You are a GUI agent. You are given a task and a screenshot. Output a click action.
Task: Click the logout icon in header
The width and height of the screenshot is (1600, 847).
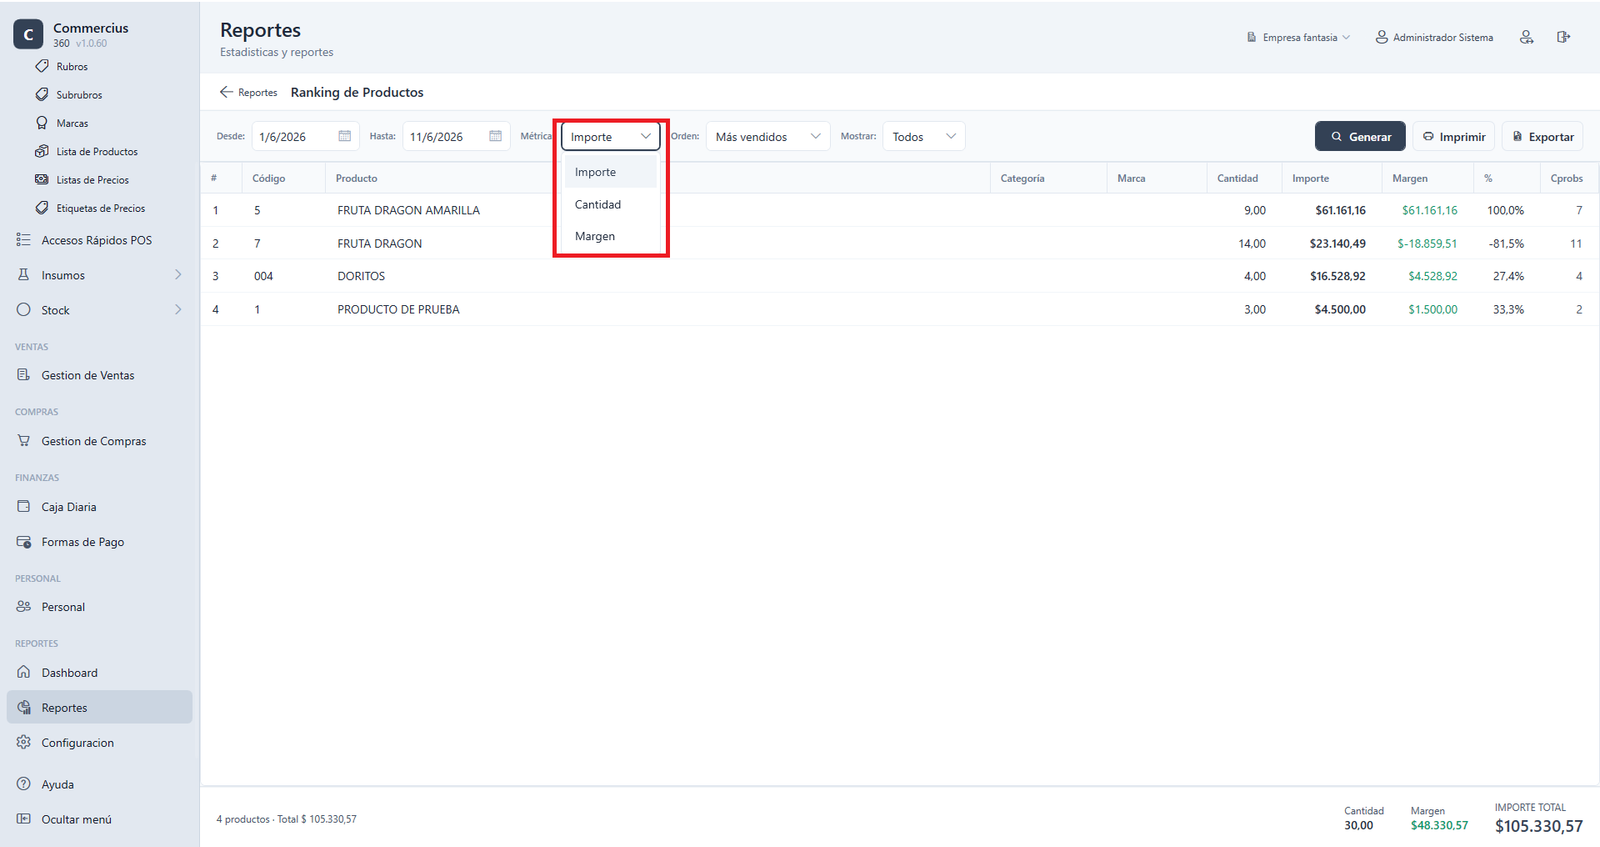click(x=1563, y=37)
